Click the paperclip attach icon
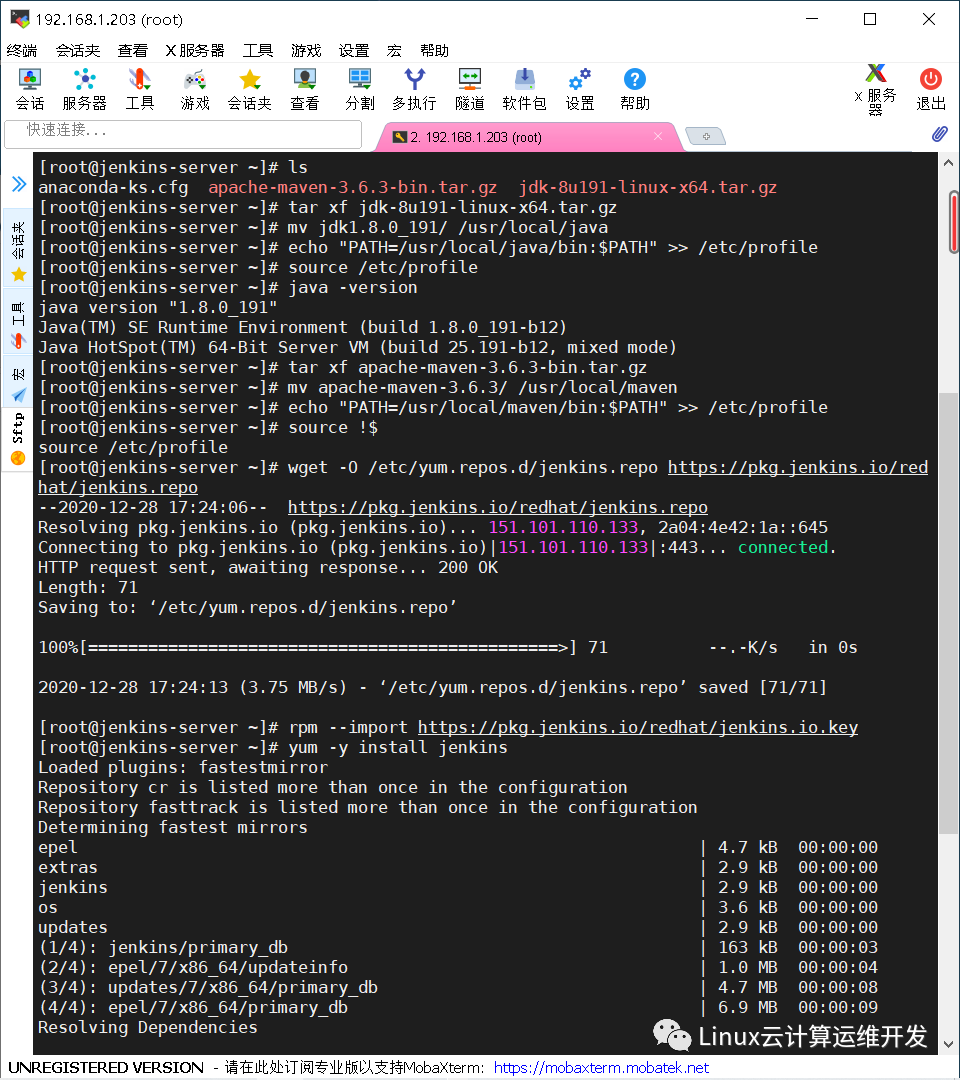This screenshot has width=960, height=1080. tap(939, 134)
